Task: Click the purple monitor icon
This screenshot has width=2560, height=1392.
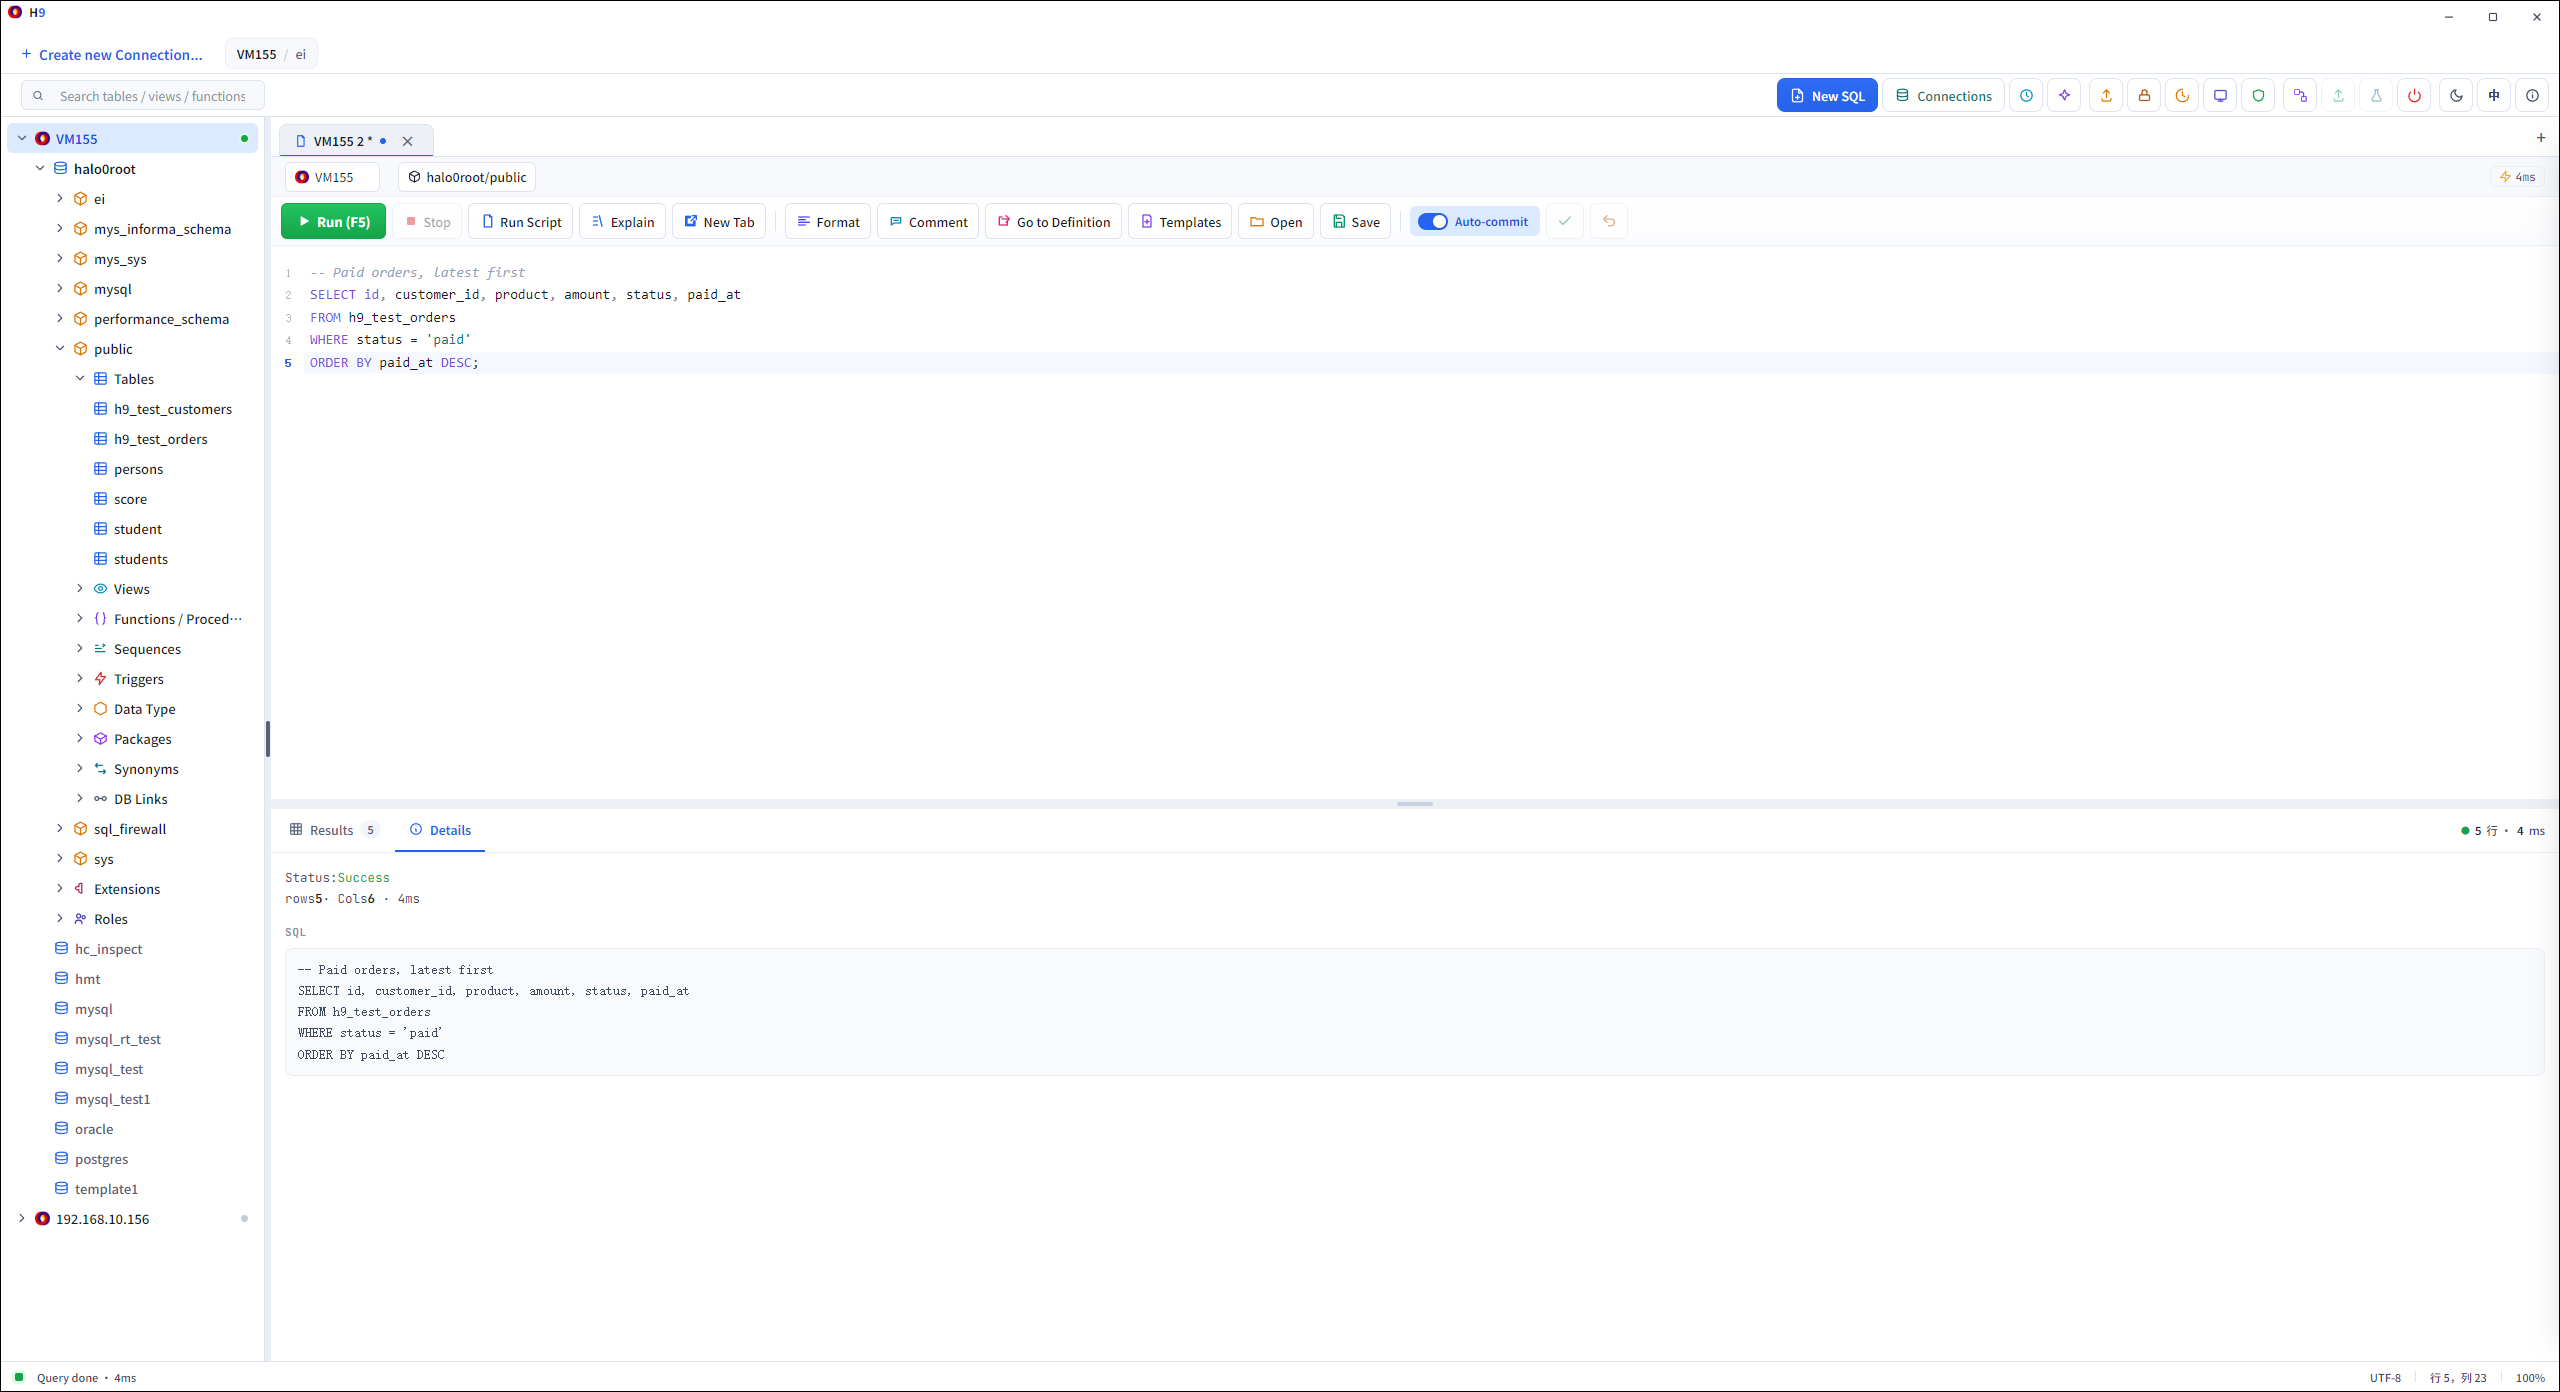Action: pos(2220,96)
